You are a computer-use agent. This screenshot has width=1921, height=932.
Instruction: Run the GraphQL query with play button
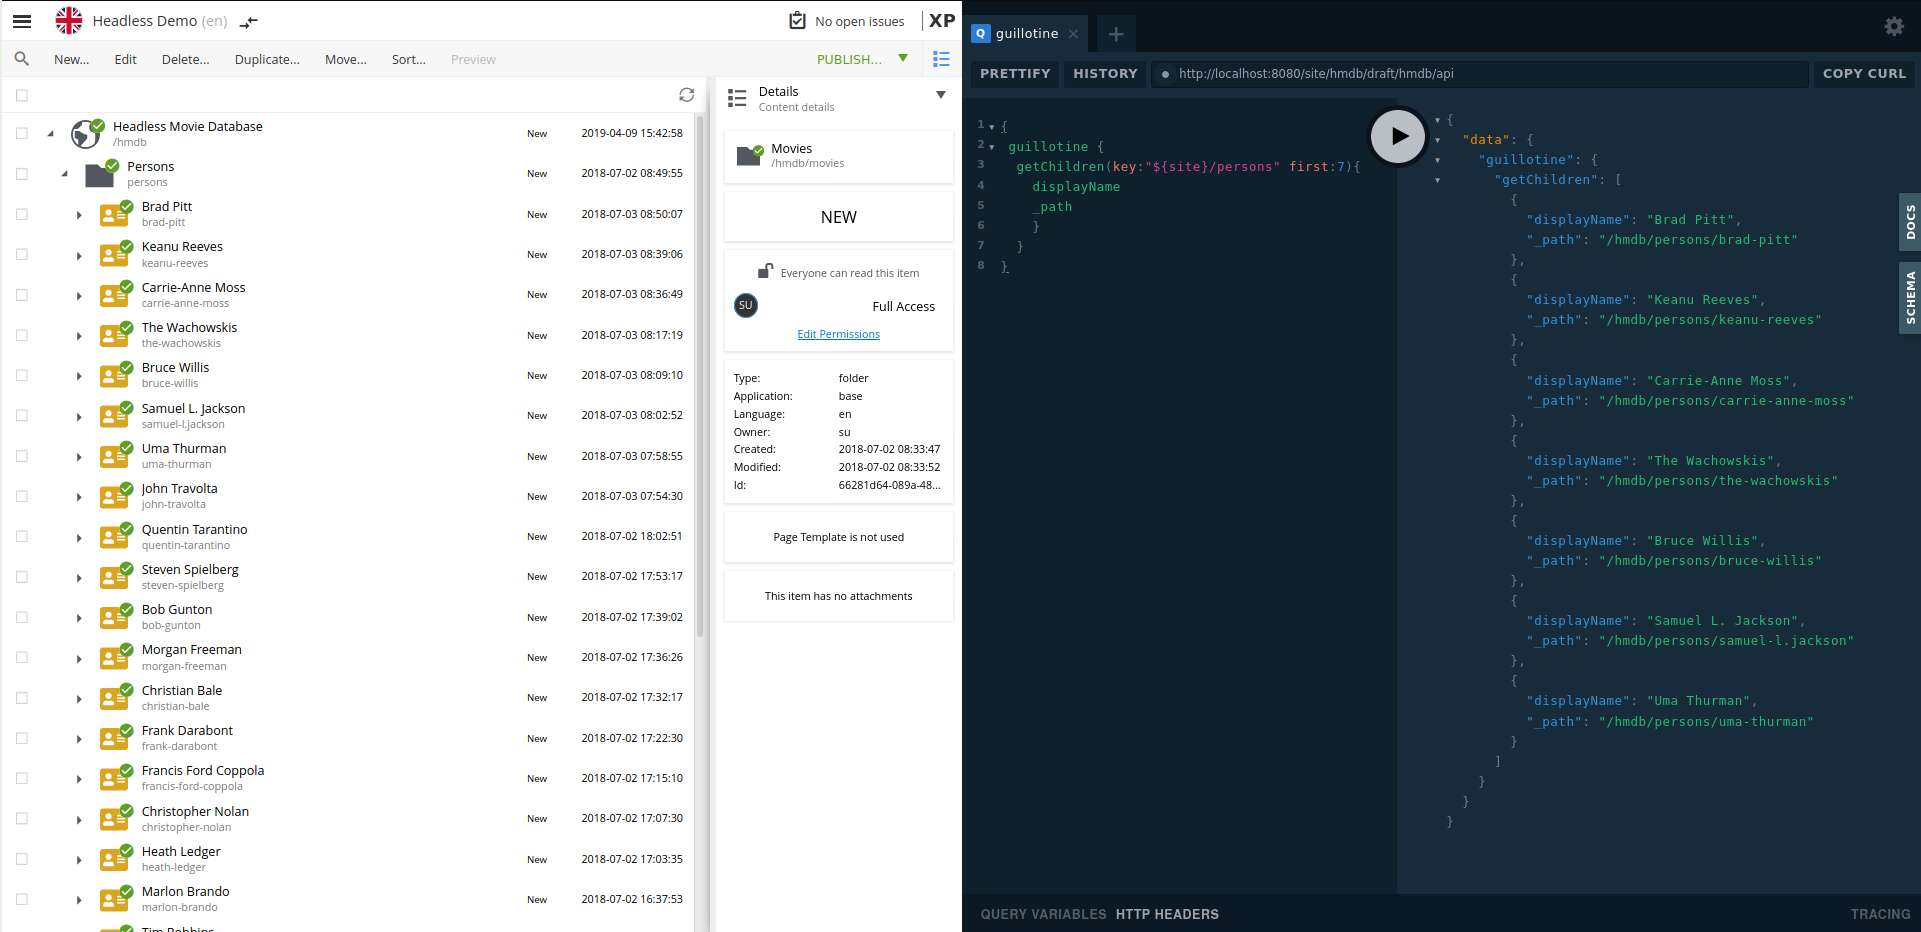coord(1397,136)
